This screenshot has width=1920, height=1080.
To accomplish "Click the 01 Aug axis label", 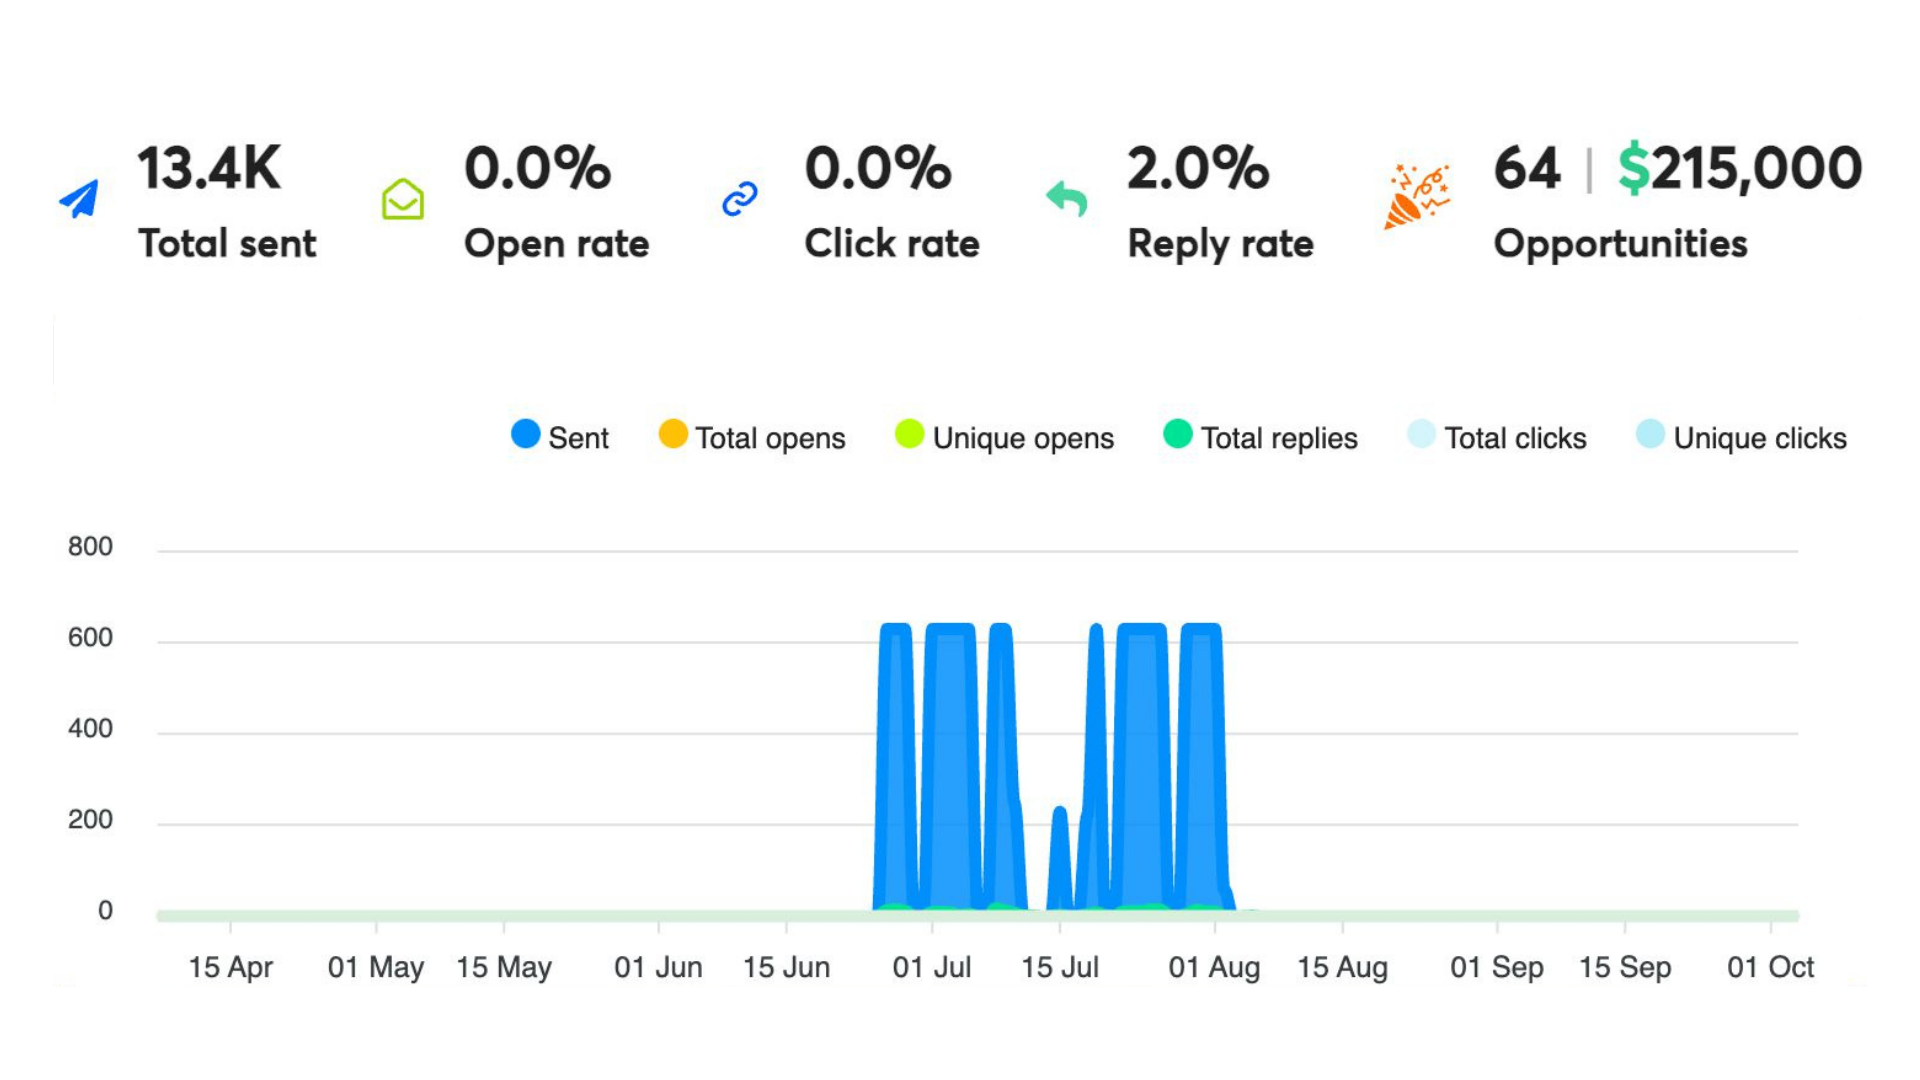I will click(x=1214, y=967).
